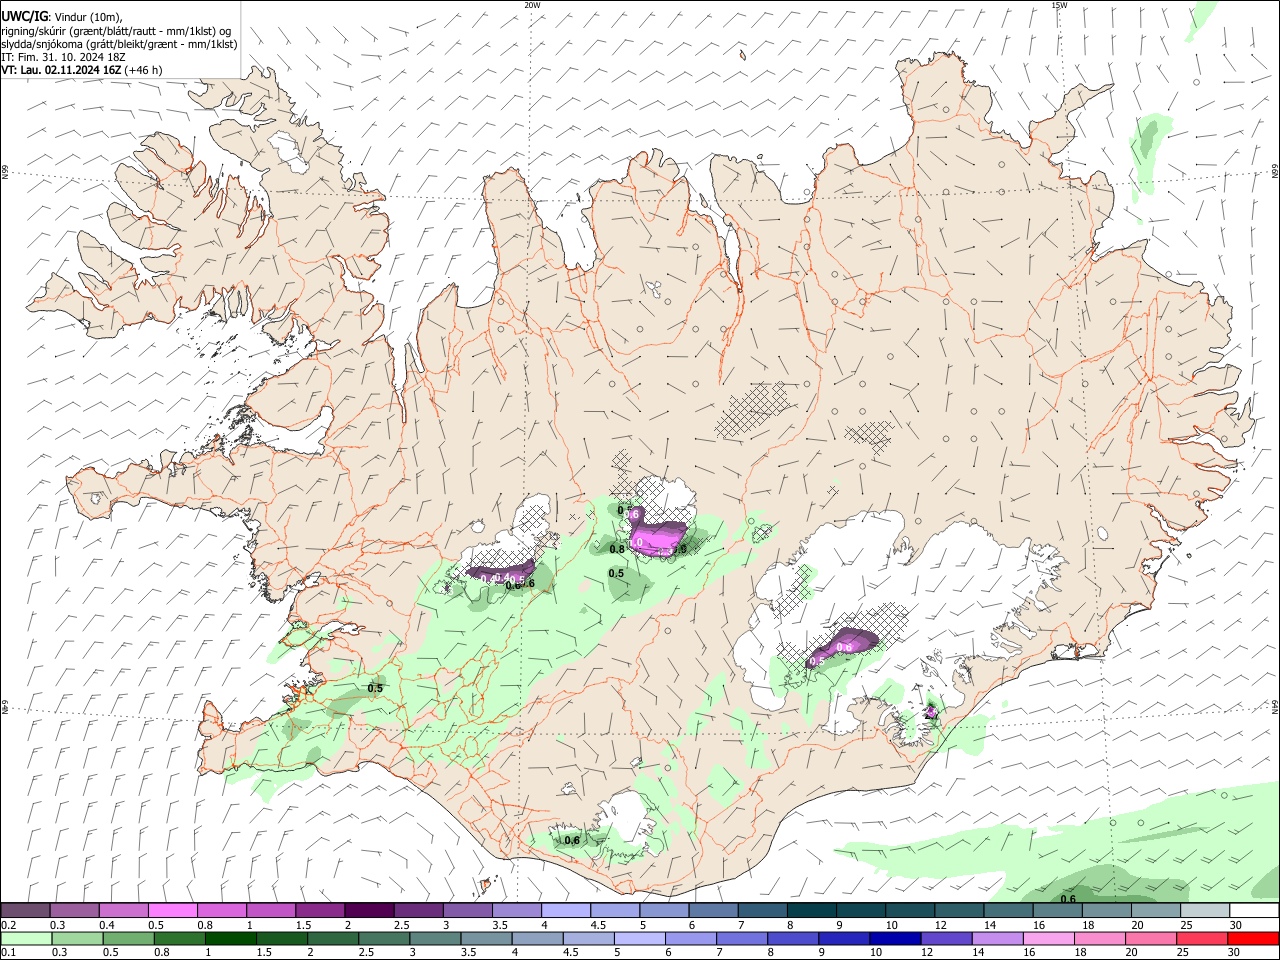
Task: Click the '0.2' legend value
Action: pyautogui.click(x=9, y=925)
